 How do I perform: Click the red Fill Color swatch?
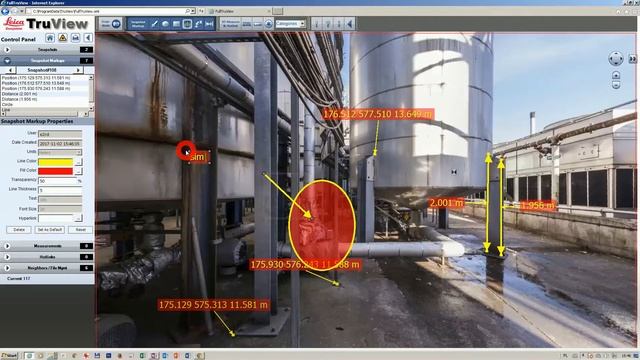pyautogui.click(x=56, y=171)
